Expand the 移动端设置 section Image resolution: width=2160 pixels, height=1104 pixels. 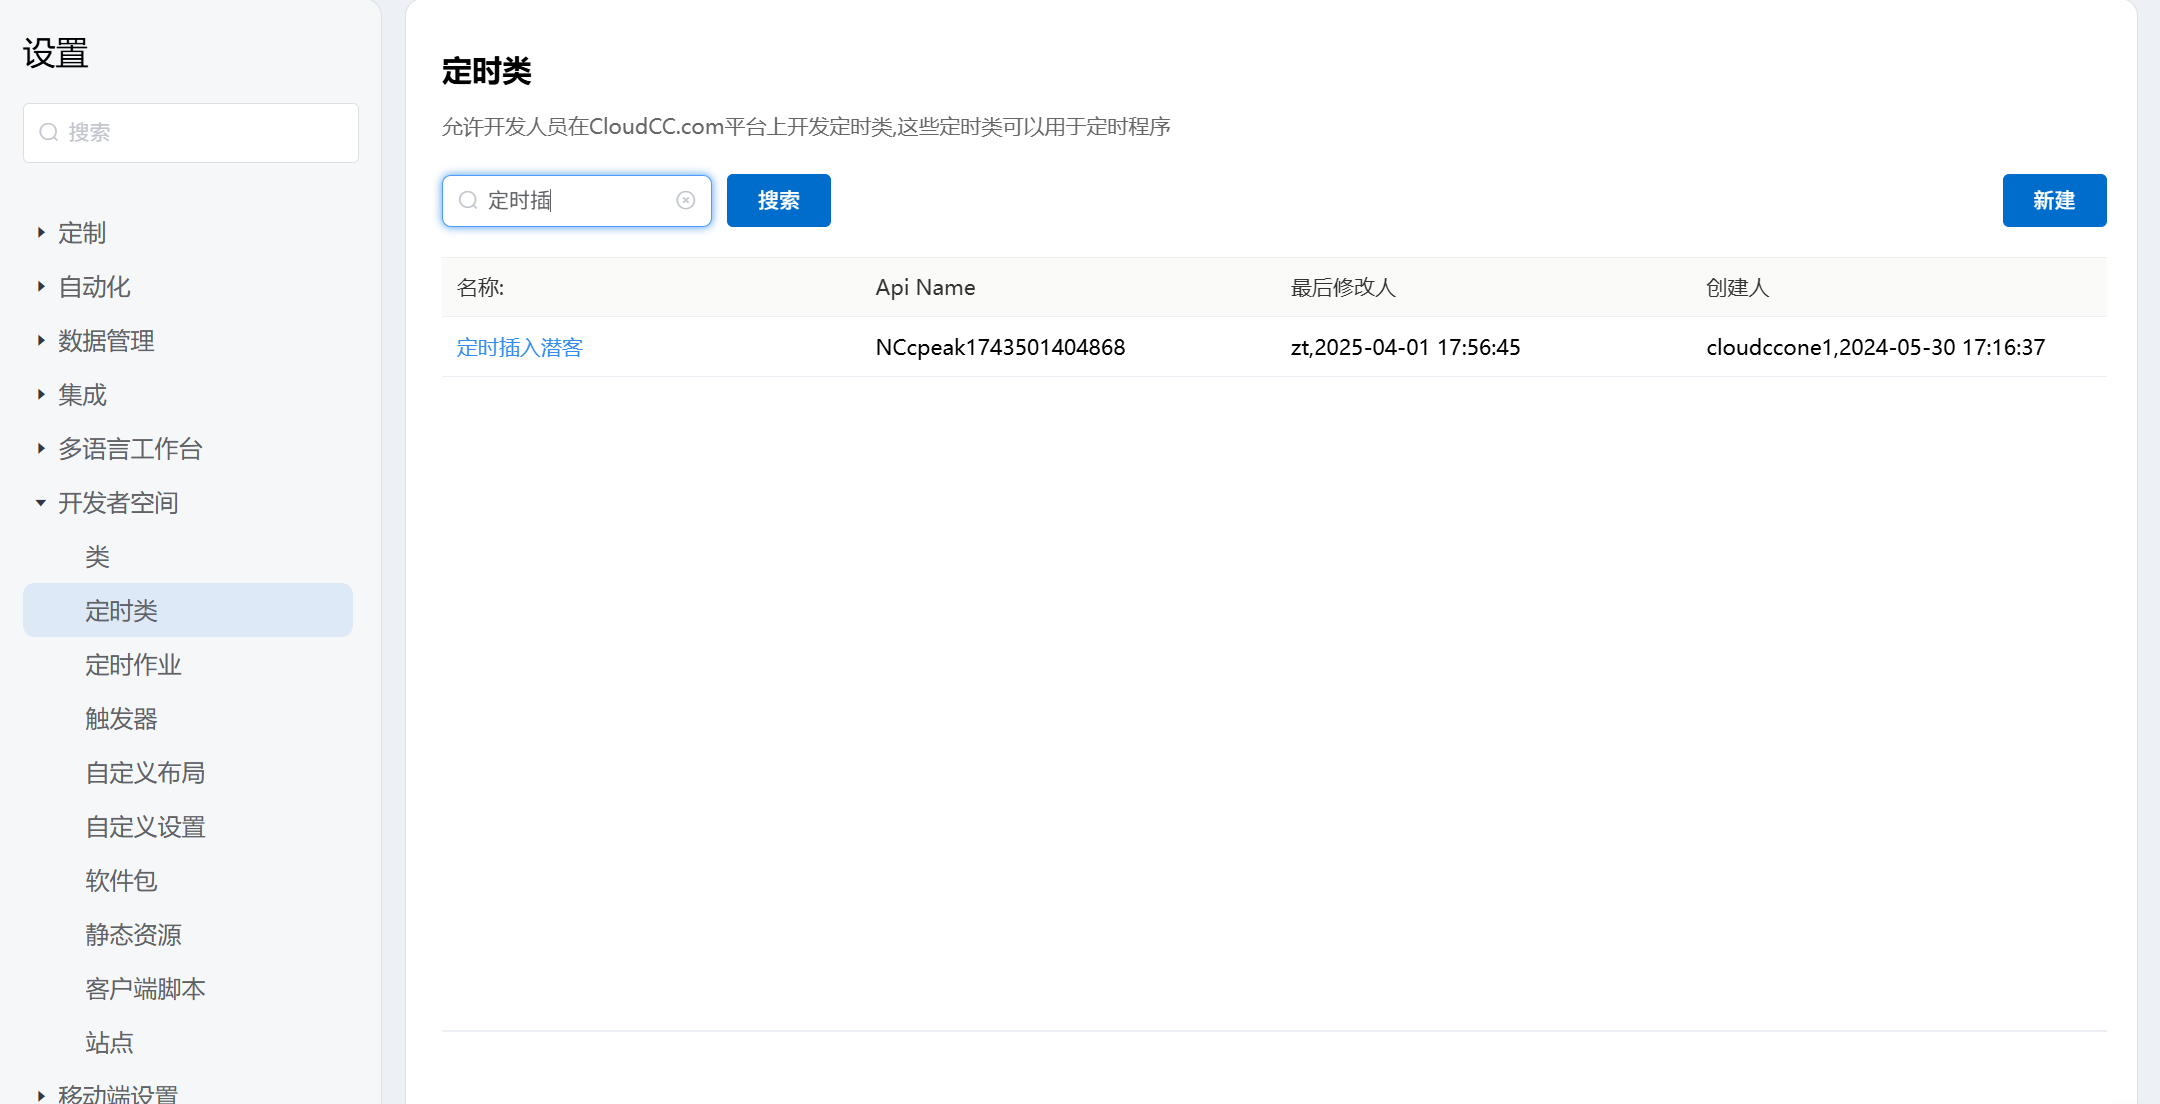click(41, 1095)
